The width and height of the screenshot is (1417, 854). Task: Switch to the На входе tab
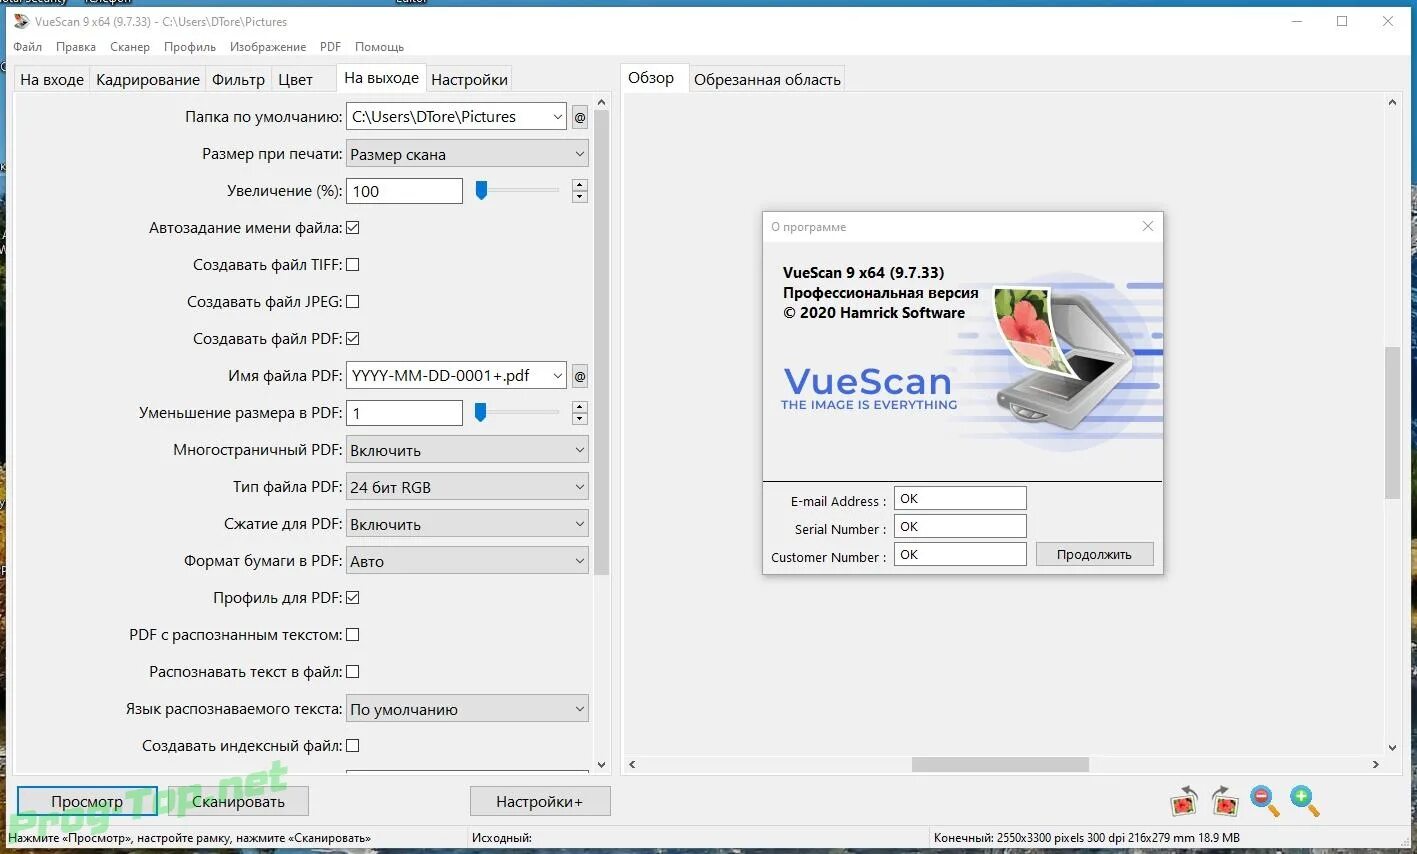pos(52,80)
